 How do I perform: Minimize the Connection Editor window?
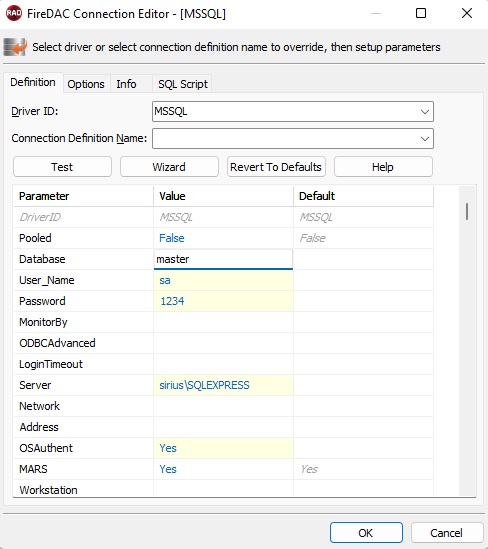[x=376, y=13]
